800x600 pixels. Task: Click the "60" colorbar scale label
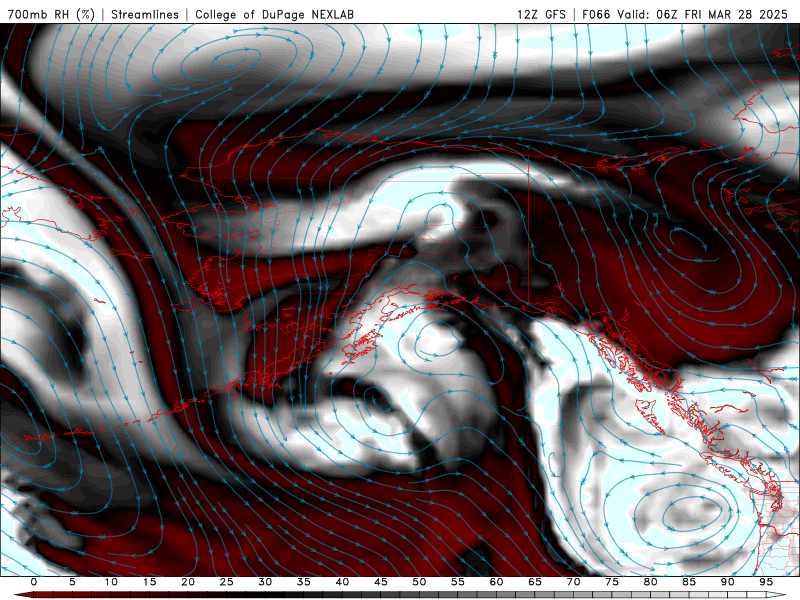(x=496, y=582)
